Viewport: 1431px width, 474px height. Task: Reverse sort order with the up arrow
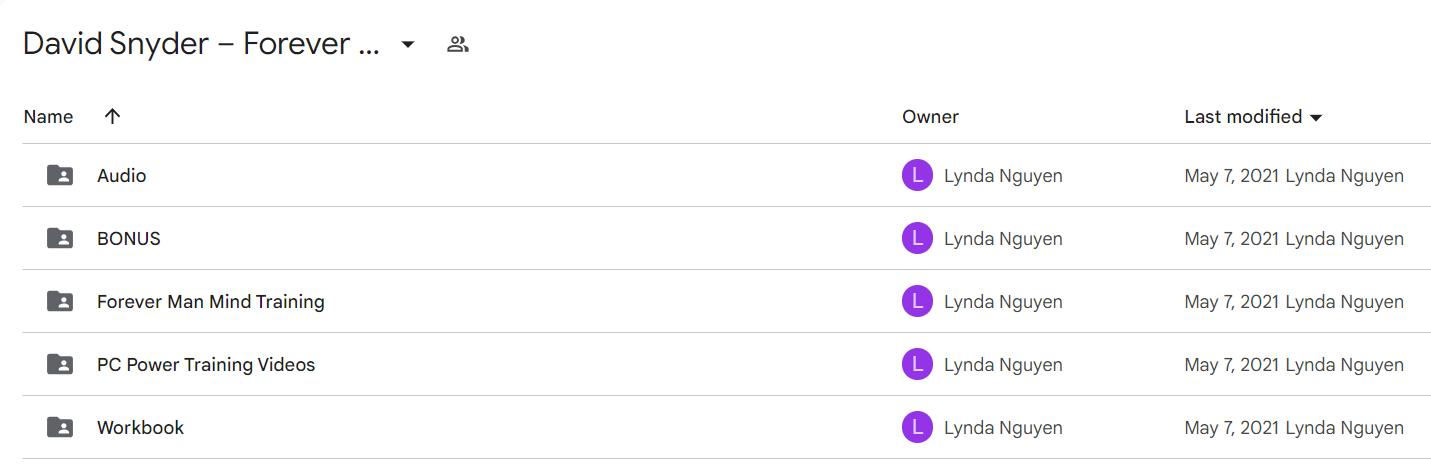[112, 116]
